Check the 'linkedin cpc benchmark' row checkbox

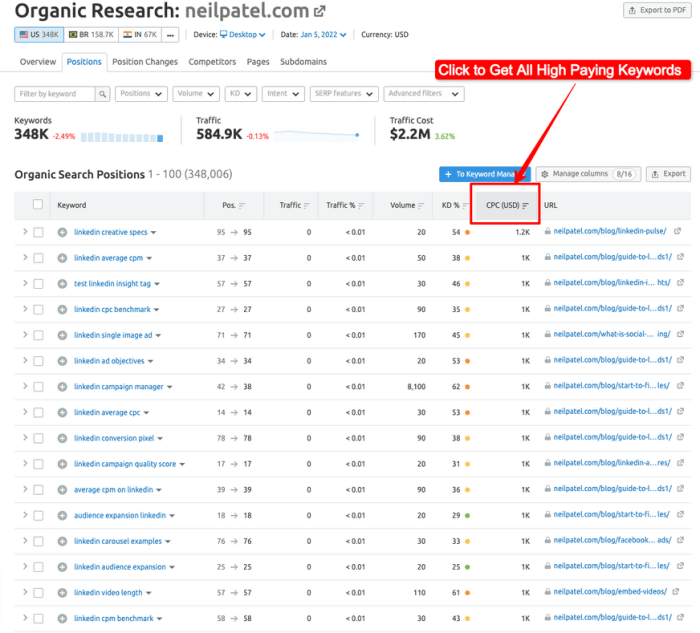(x=38, y=309)
